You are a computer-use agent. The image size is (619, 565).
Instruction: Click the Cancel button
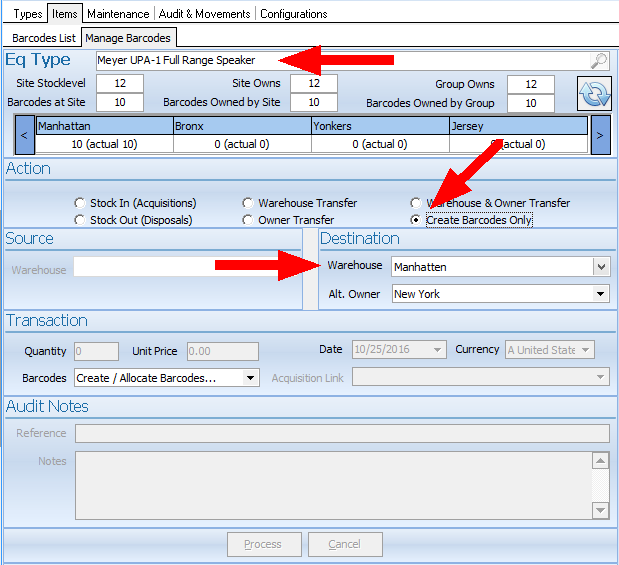point(345,544)
